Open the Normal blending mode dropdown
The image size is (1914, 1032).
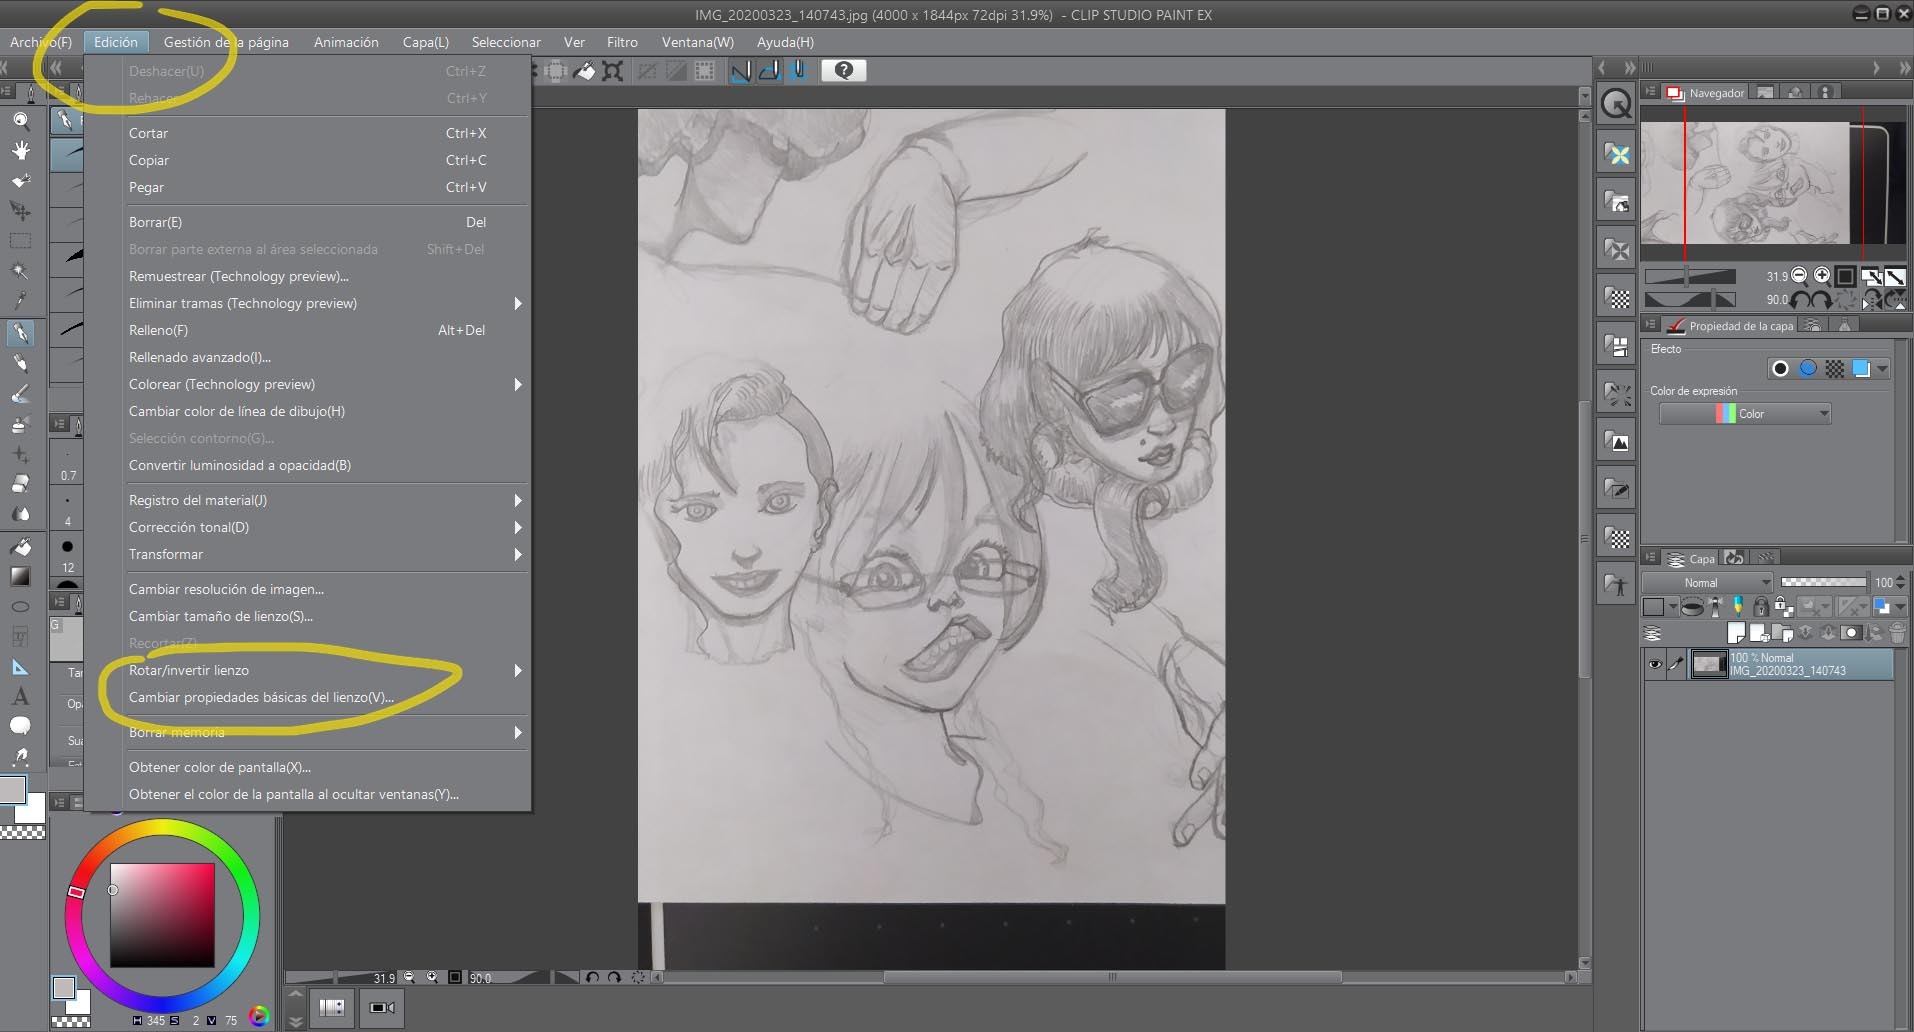pos(1707,583)
